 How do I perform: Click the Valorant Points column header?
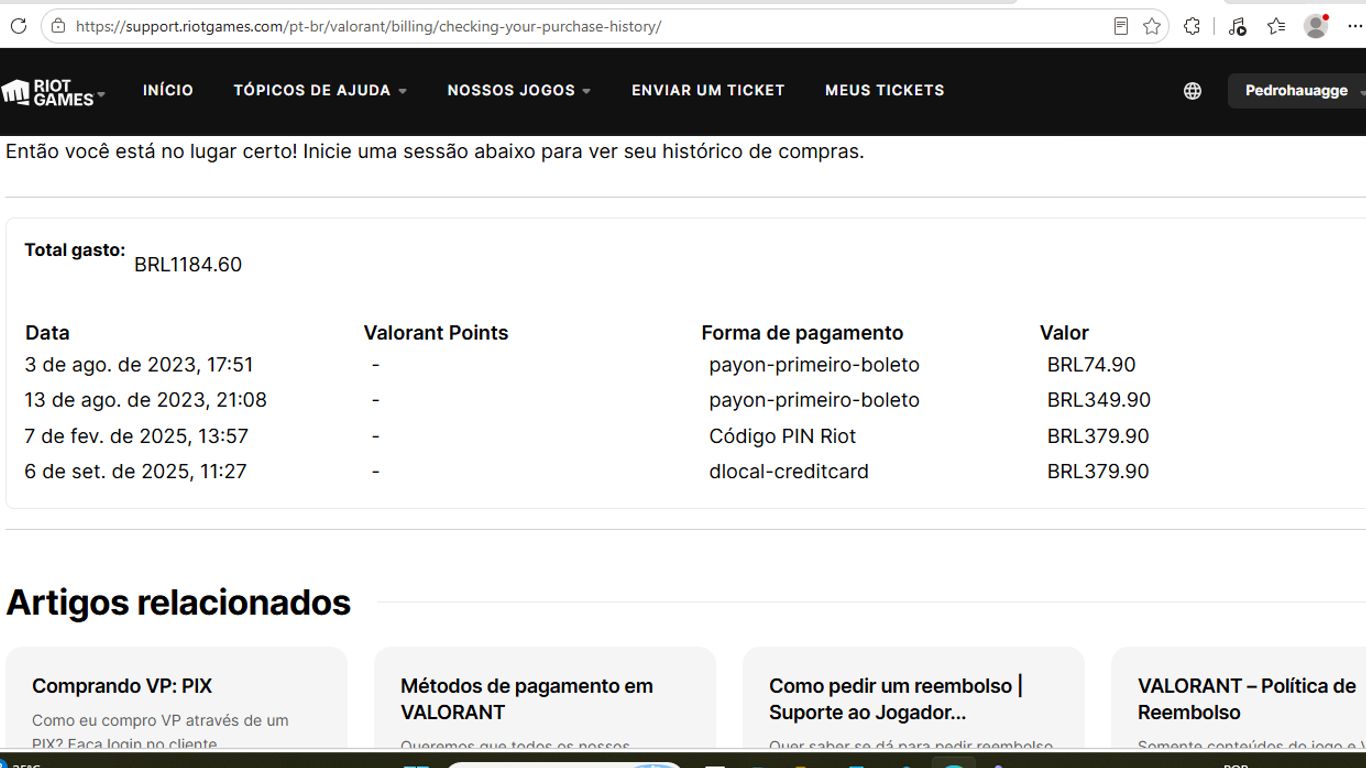click(x=436, y=333)
